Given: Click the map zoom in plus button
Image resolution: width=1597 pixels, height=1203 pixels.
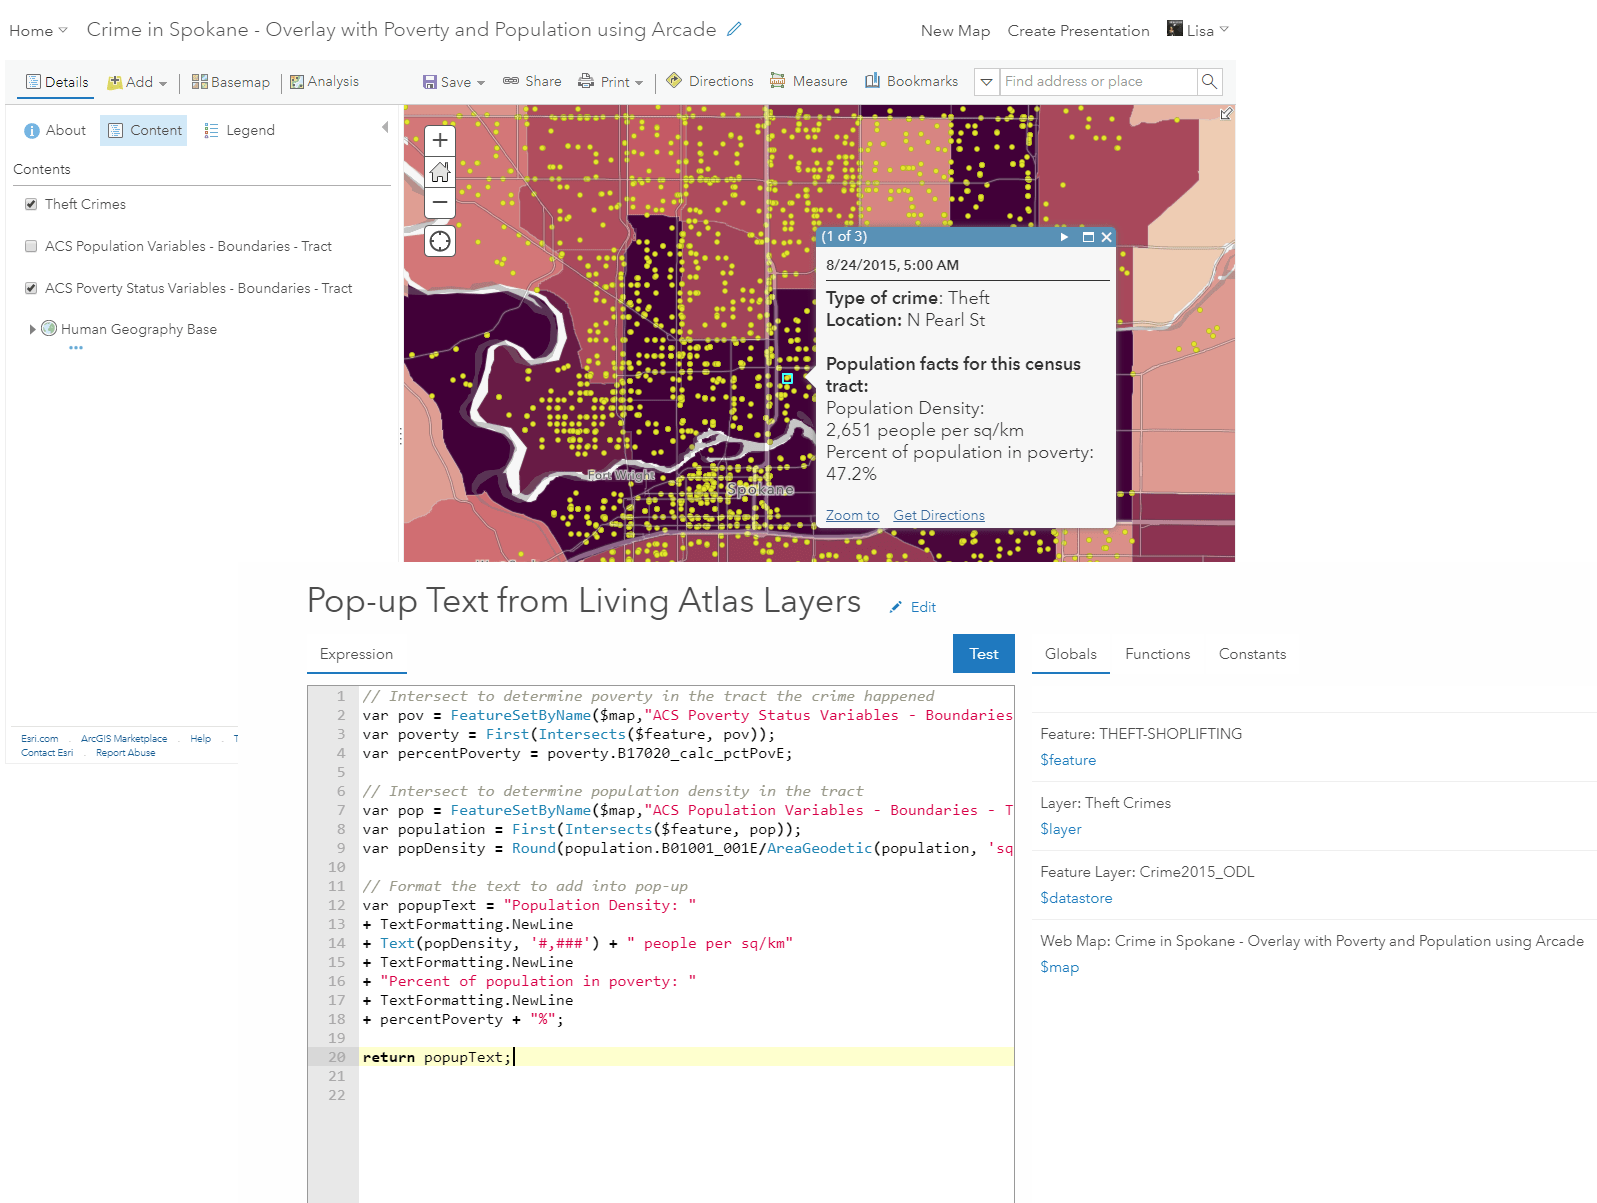Looking at the screenshot, I should coord(440,141).
